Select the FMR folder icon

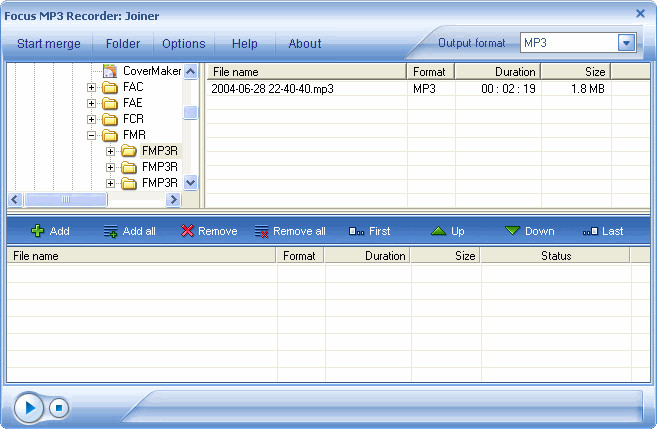110,135
